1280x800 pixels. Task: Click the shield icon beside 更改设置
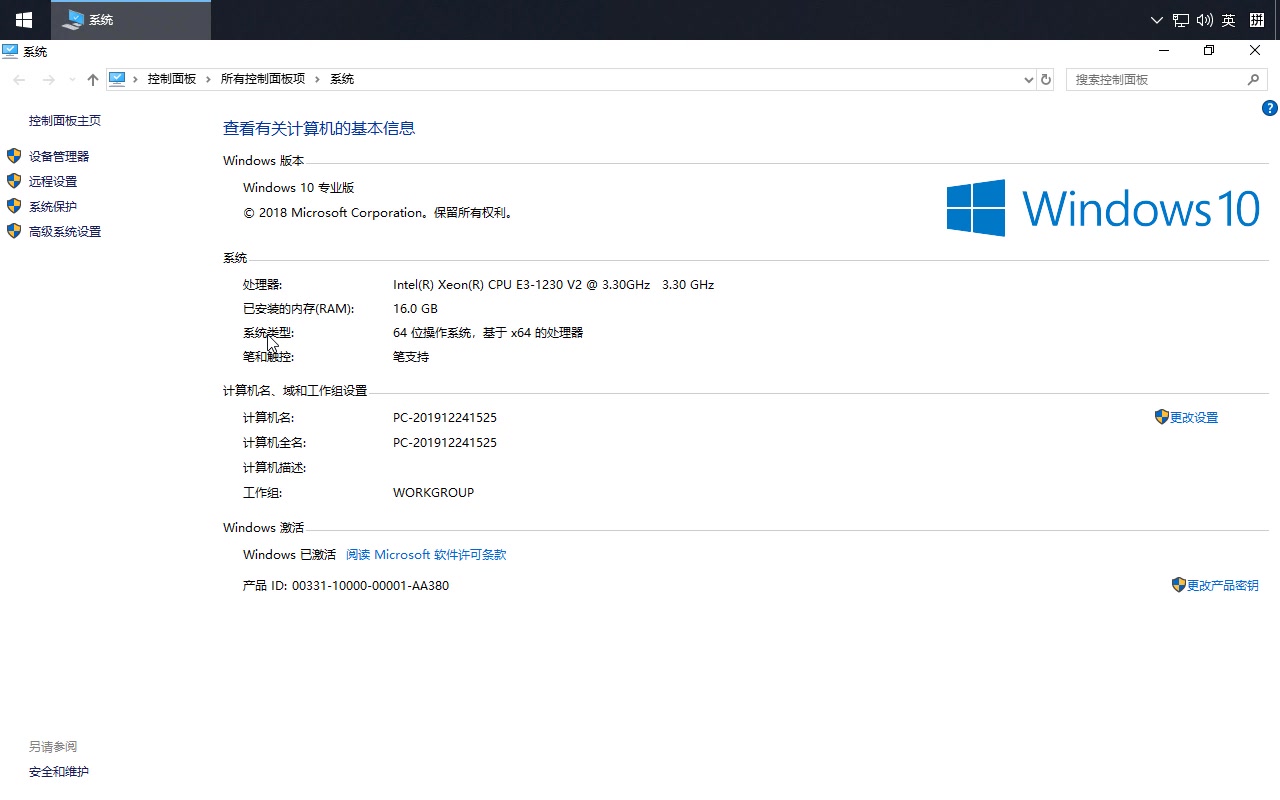click(1160, 417)
